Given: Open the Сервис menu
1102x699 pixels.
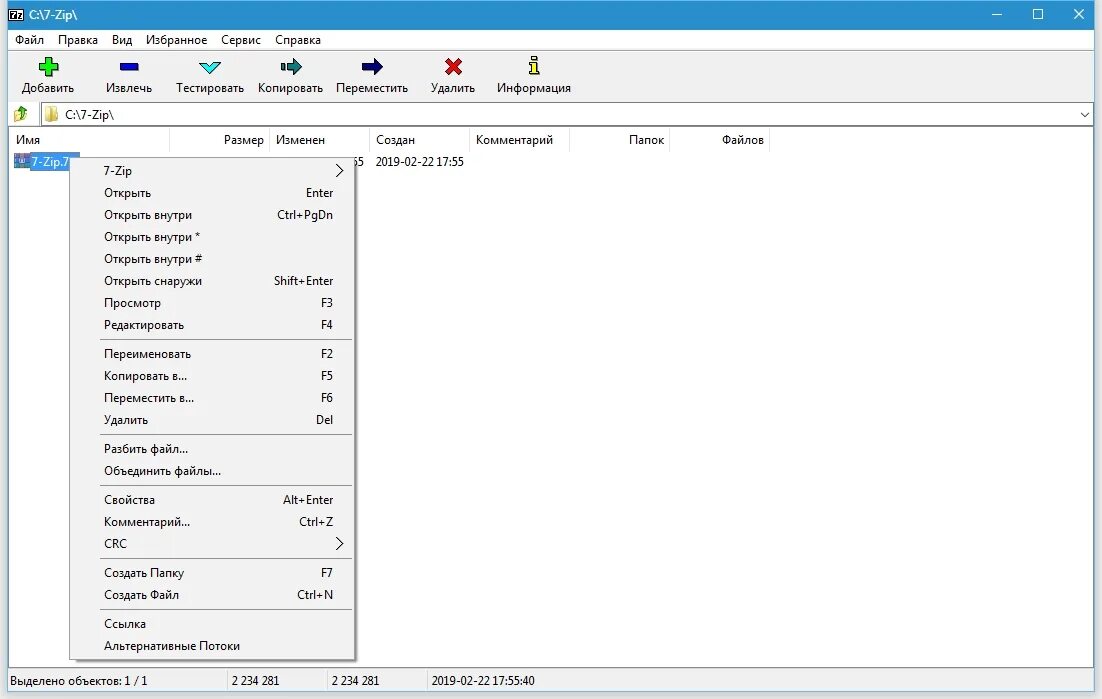Looking at the screenshot, I should click(241, 40).
